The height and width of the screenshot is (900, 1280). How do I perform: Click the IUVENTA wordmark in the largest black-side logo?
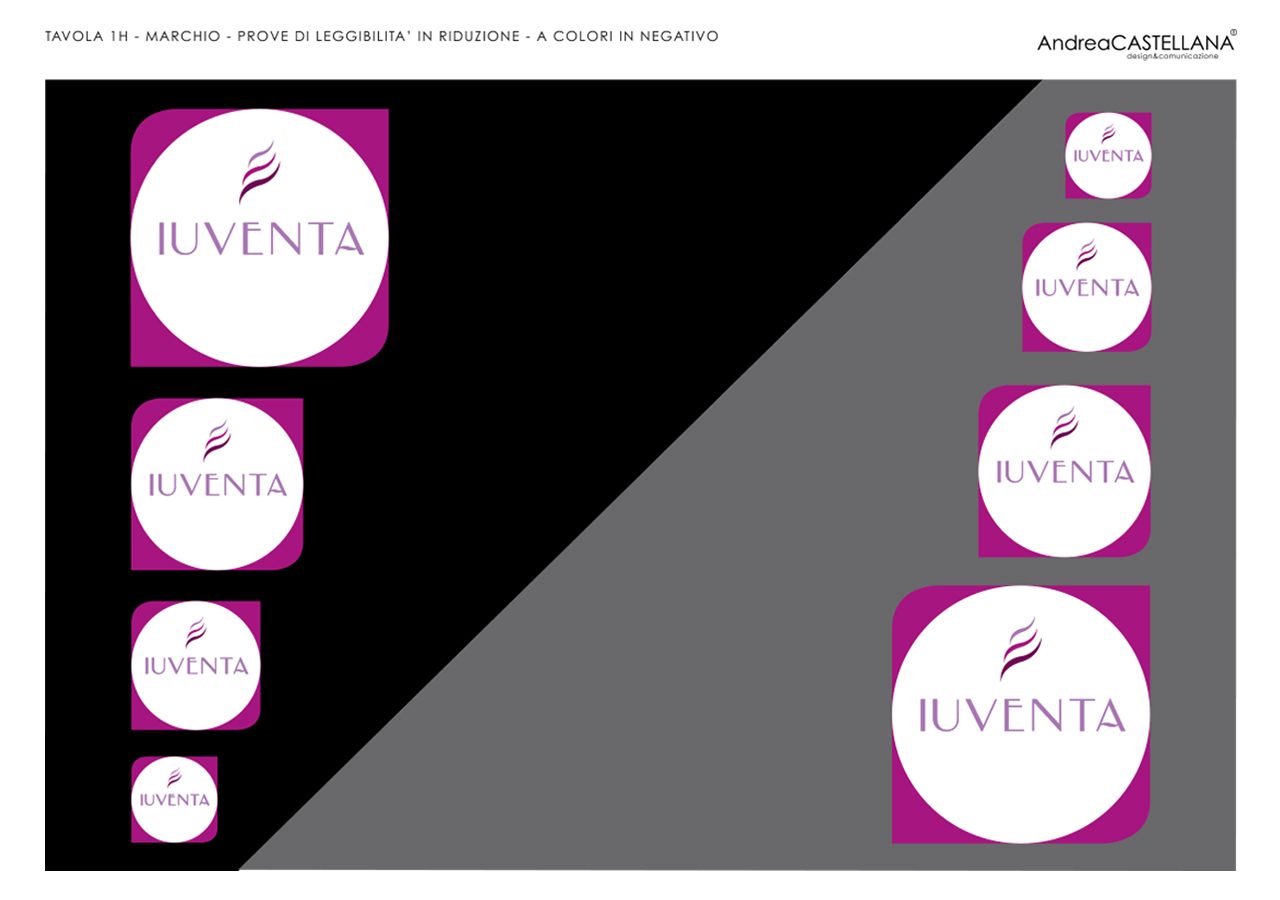tap(260, 240)
